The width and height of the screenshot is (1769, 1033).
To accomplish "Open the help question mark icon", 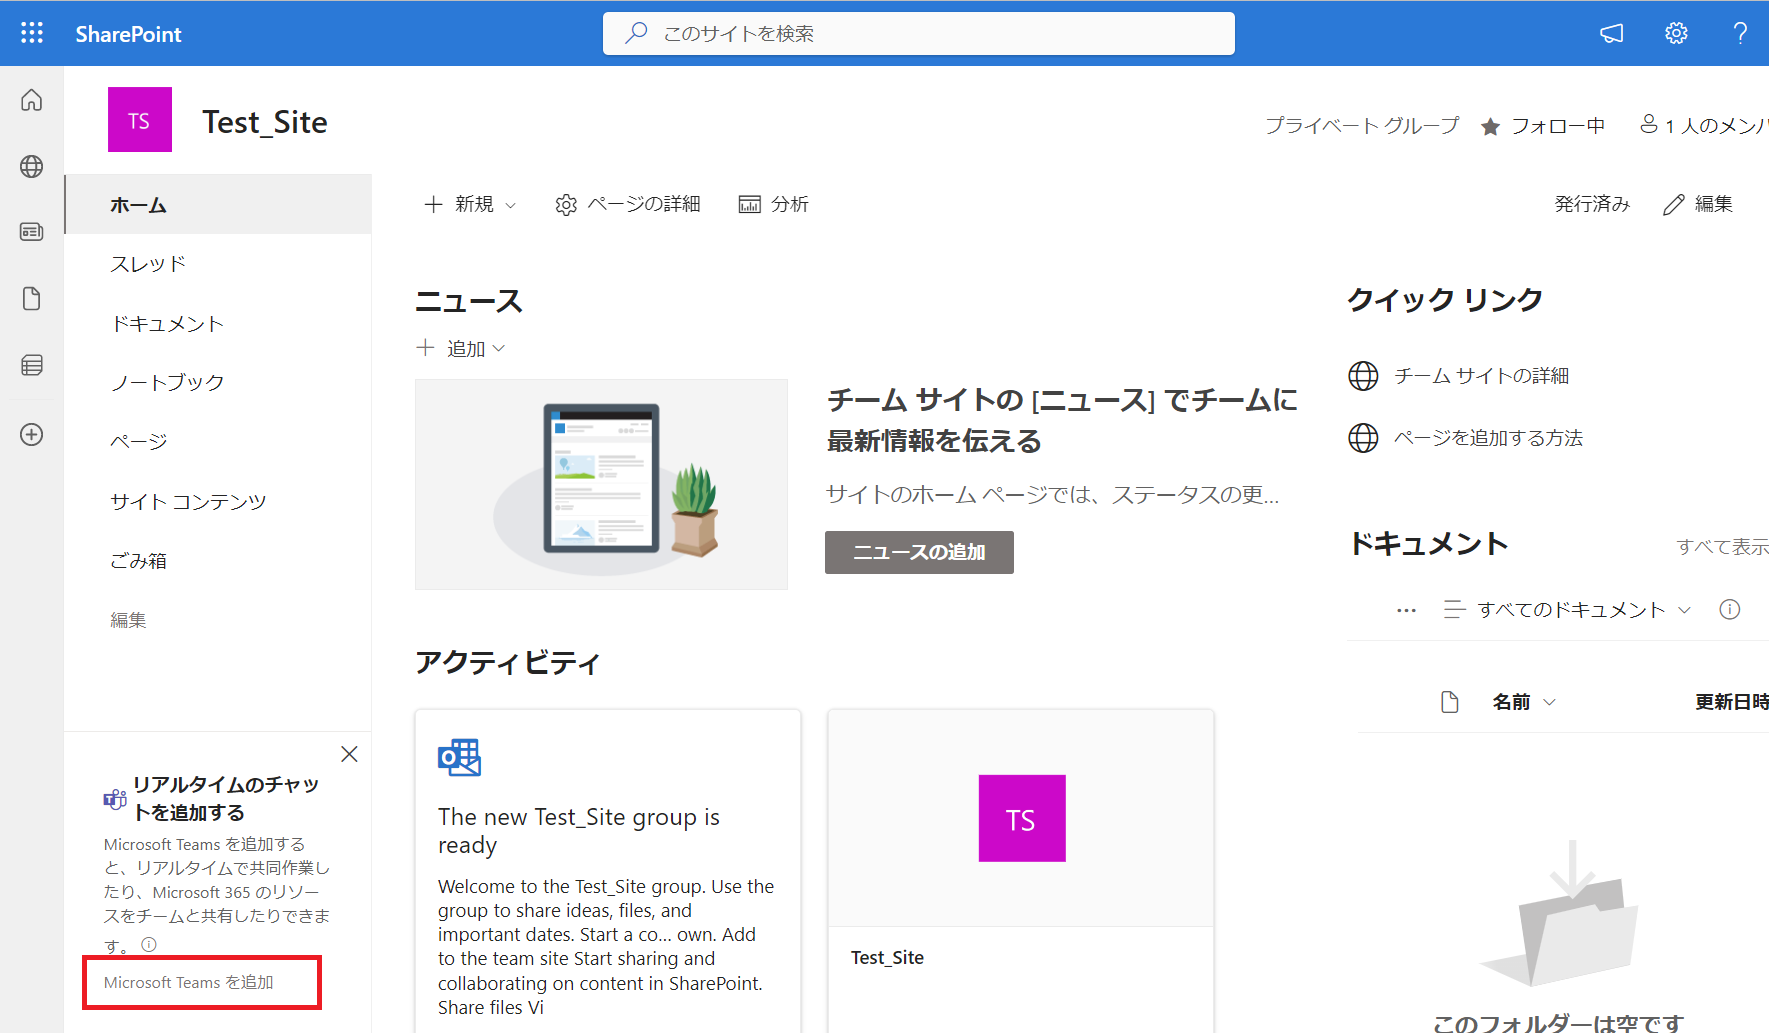I will pyautogui.click(x=1740, y=33).
